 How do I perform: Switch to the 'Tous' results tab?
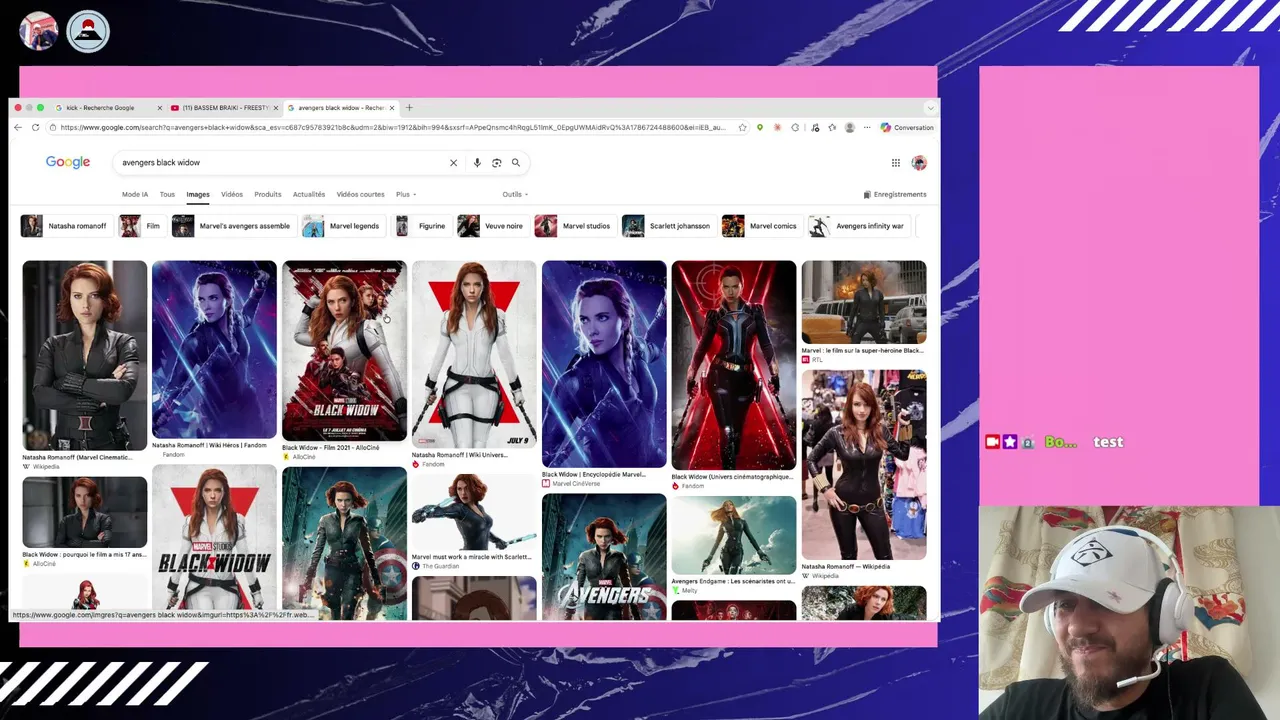pyautogui.click(x=167, y=195)
